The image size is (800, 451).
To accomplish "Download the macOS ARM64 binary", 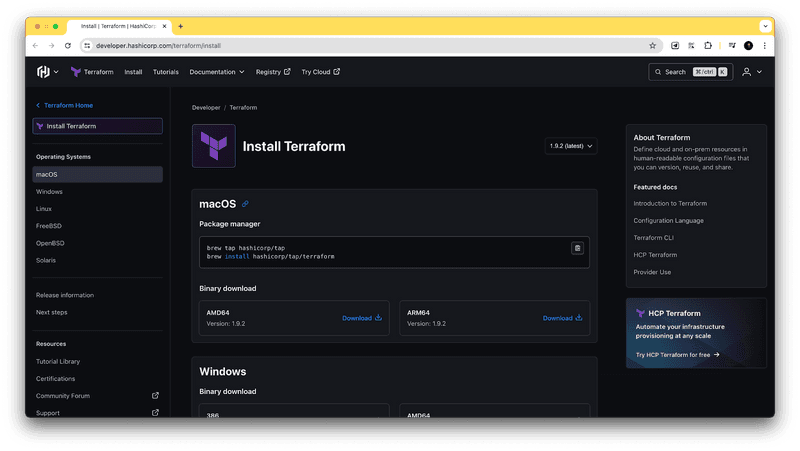I will click(x=562, y=318).
